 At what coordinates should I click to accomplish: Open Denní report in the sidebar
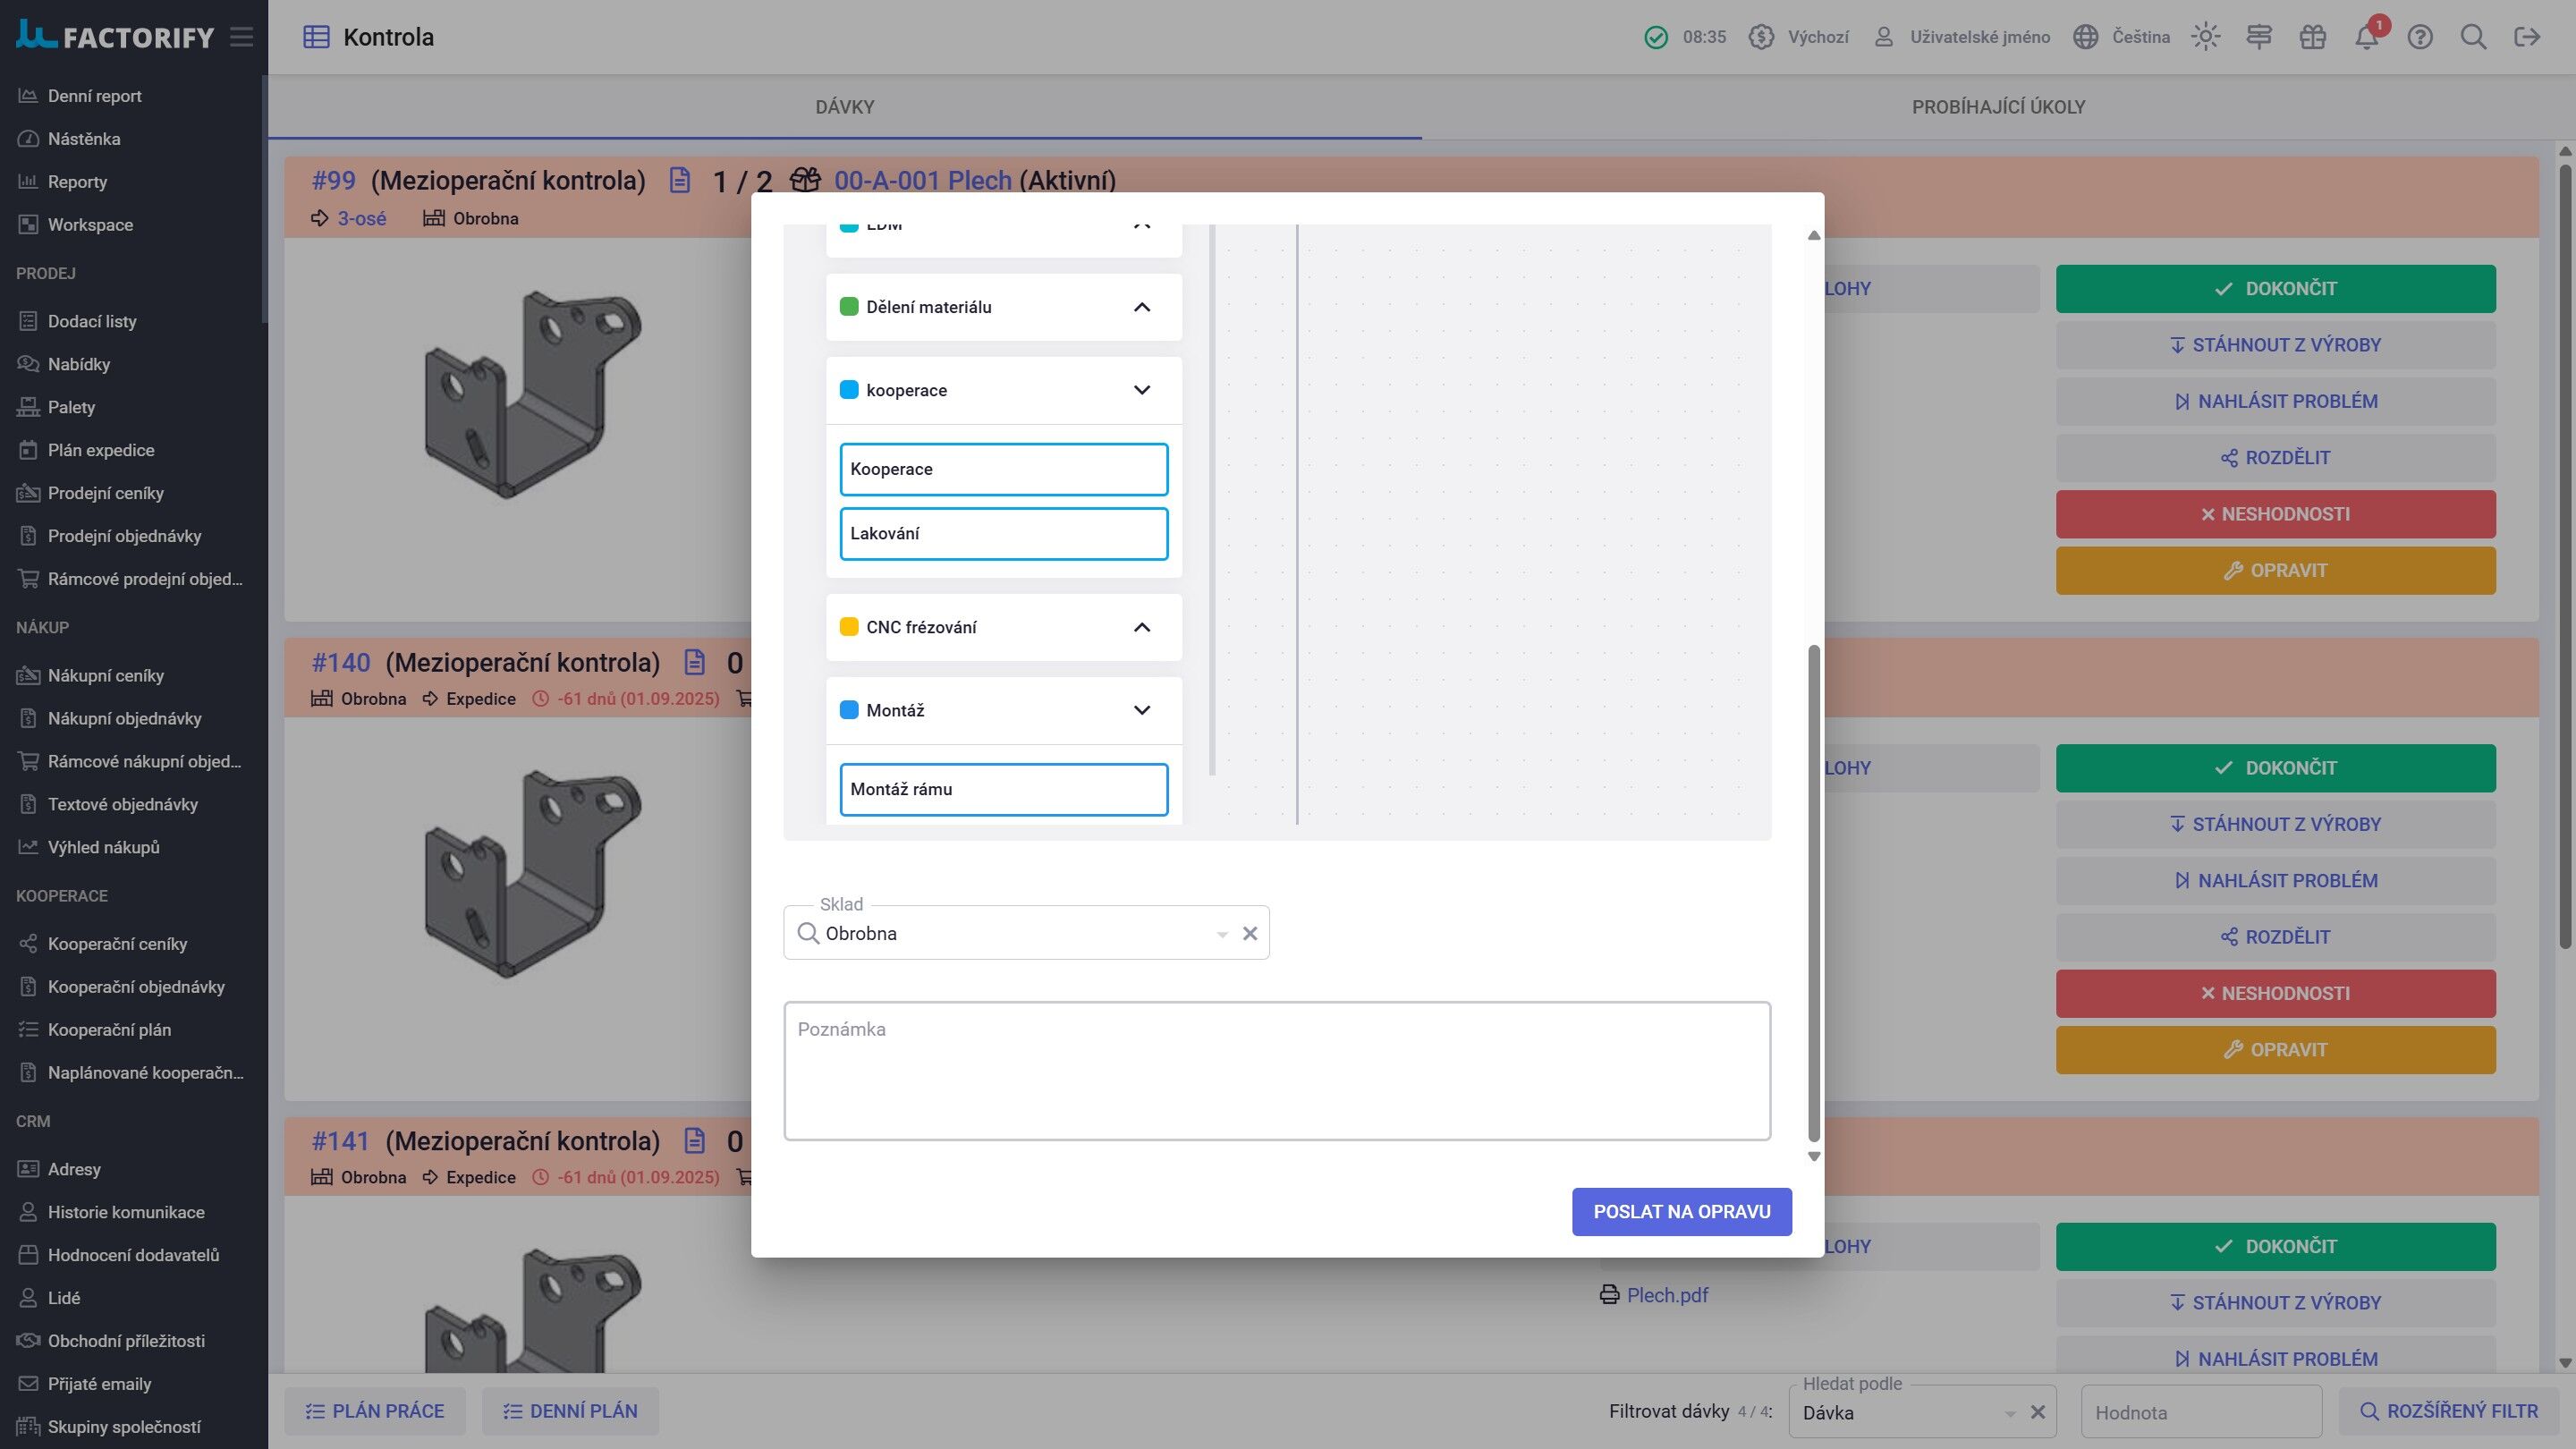coord(94,96)
